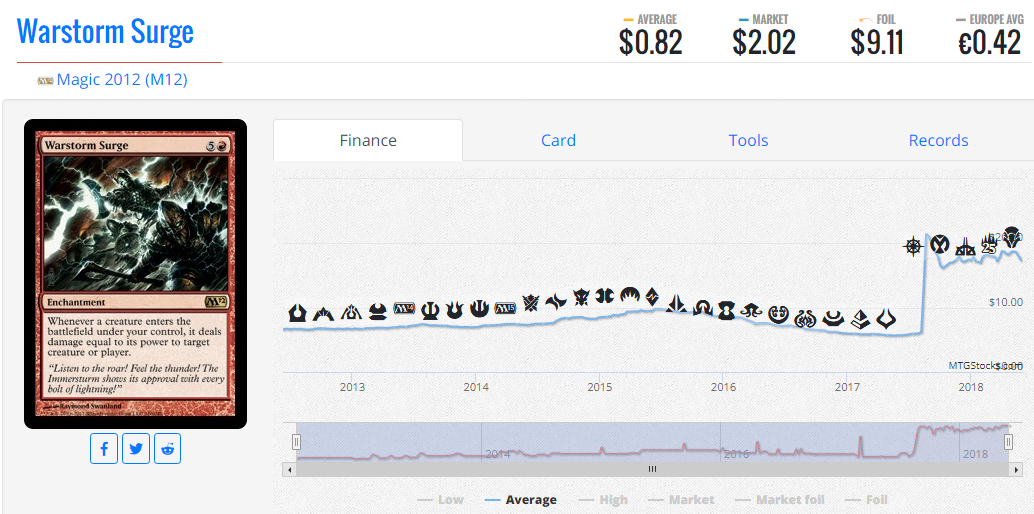The height and width of the screenshot is (514, 1034).
Task: Click the three-towers set symbol before Masters 25
Action: coord(965,247)
